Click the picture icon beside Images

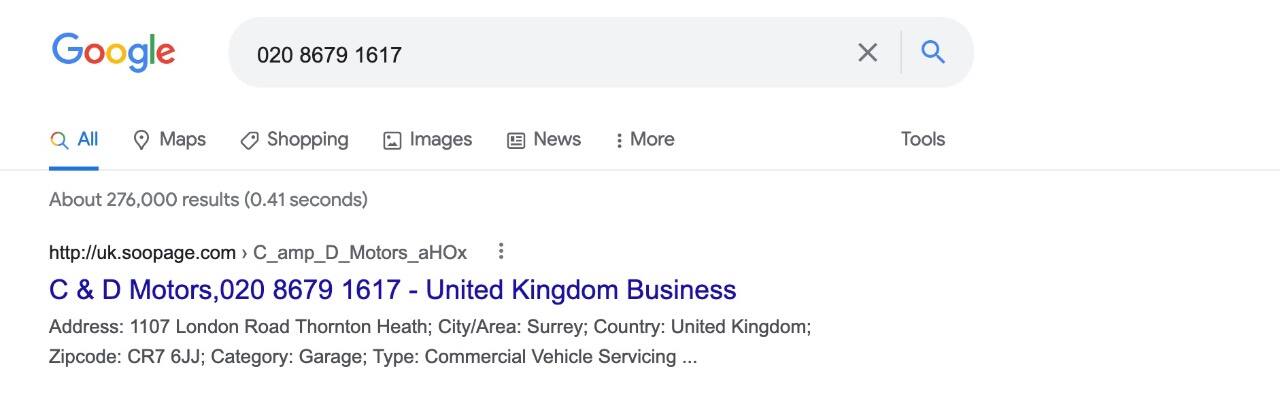pos(392,141)
